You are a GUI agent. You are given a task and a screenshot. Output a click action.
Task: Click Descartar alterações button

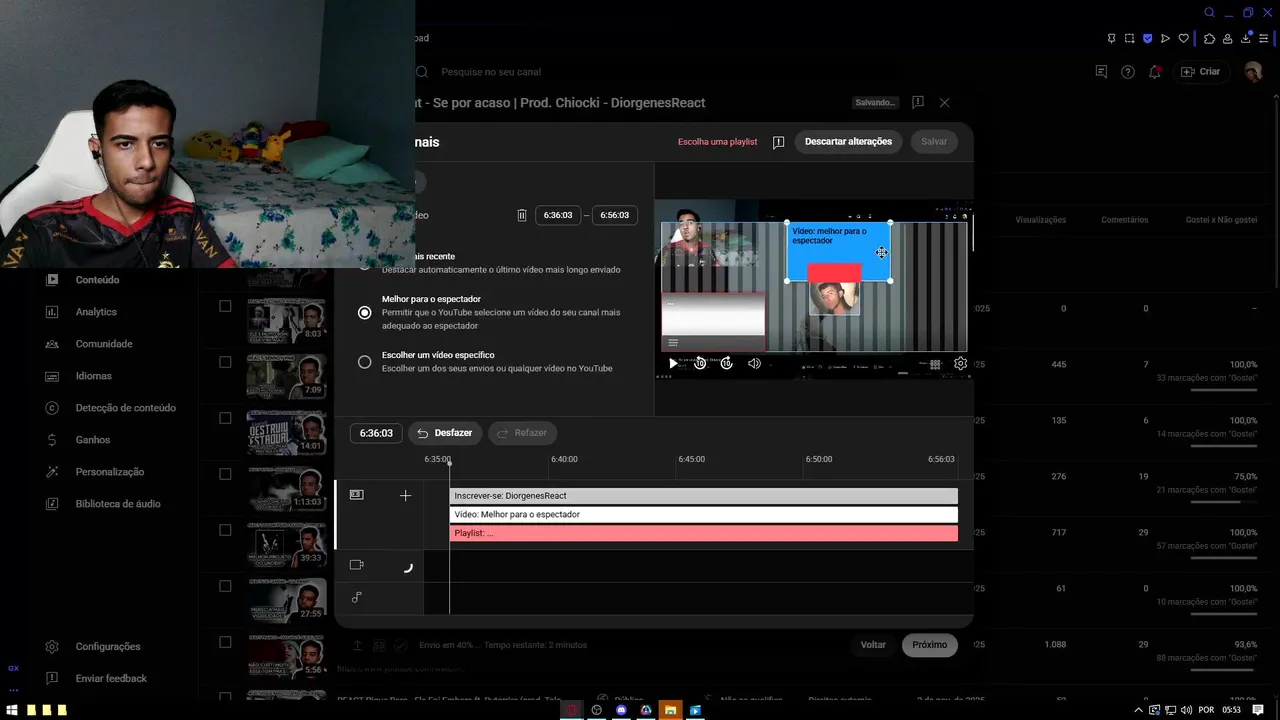(x=848, y=142)
